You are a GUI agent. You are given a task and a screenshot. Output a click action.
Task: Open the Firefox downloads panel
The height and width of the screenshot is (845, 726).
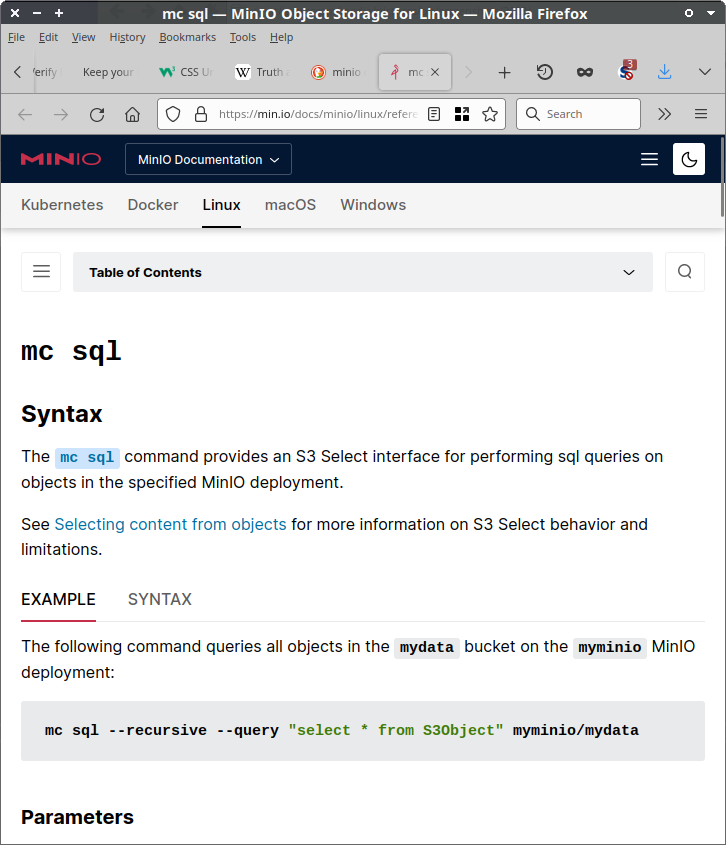(x=664, y=72)
